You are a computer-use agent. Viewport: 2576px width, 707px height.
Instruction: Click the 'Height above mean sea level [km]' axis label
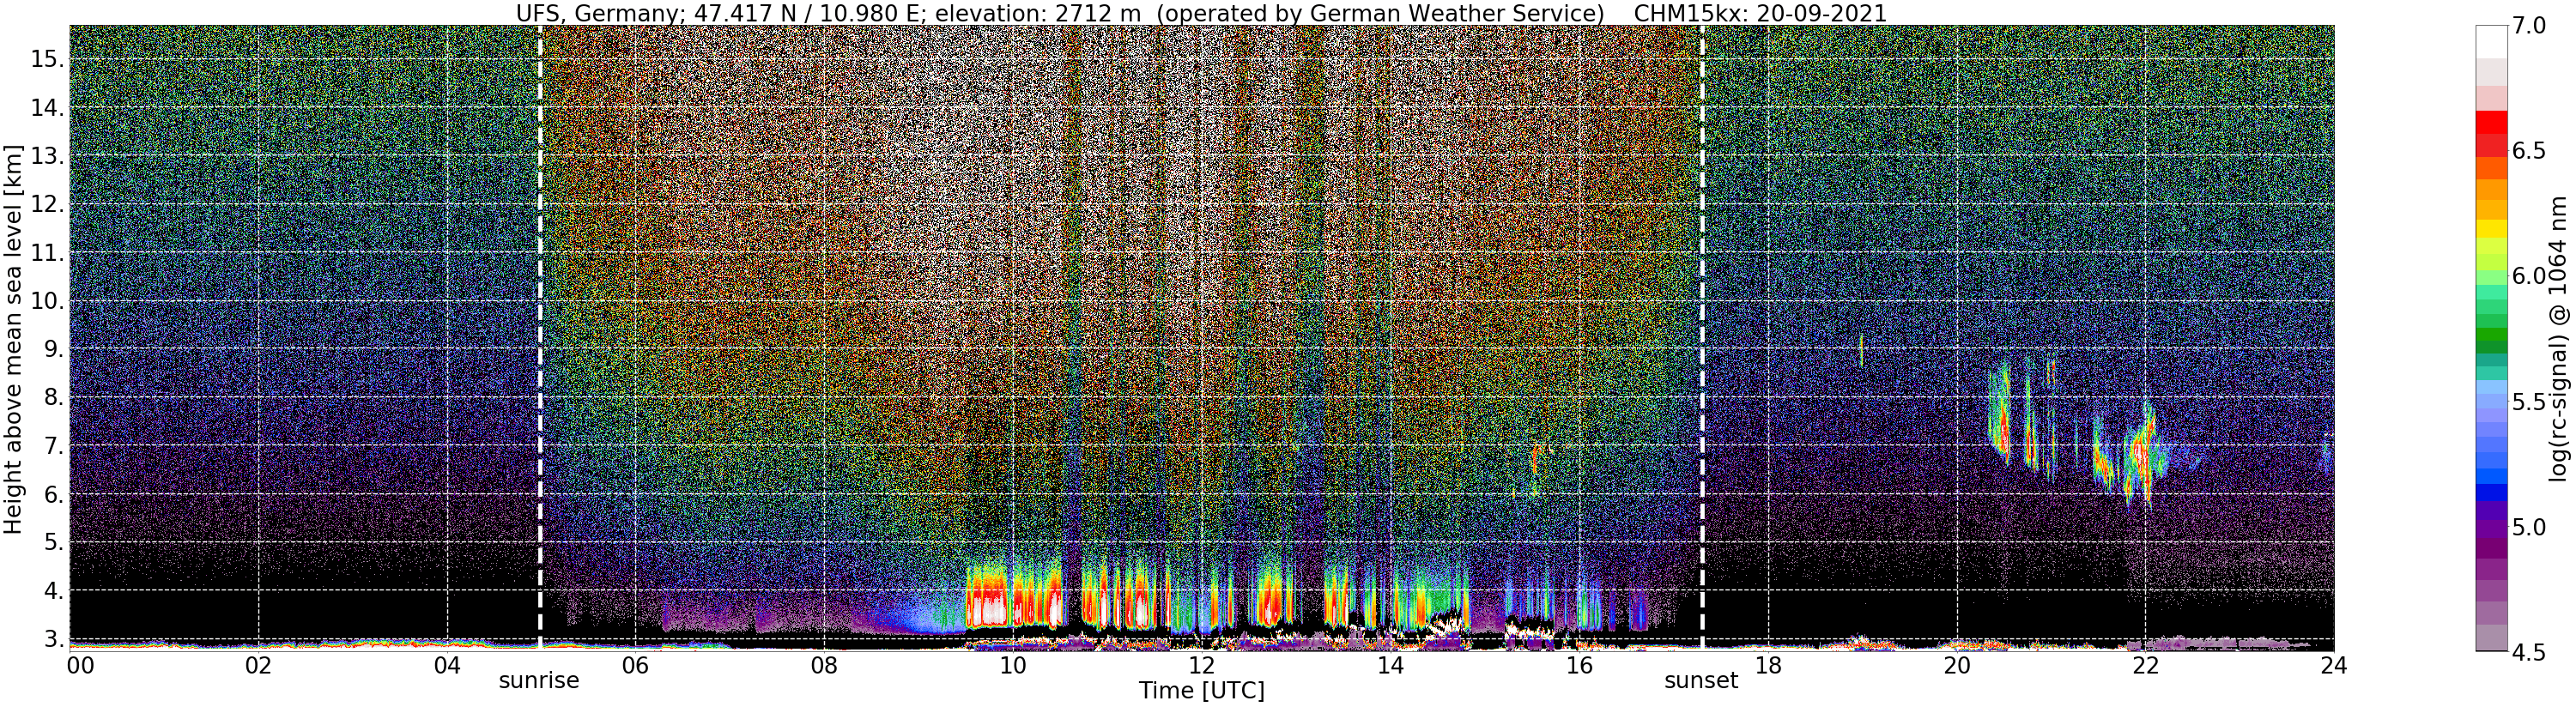[13, 339]
